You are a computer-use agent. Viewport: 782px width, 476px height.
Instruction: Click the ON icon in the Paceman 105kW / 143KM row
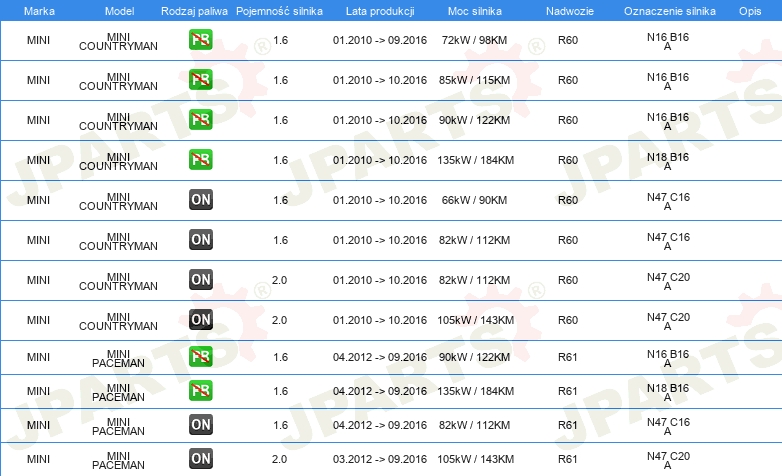click(200, 459)
